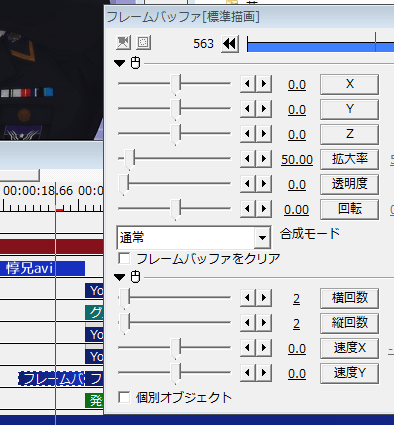The width and height of the screenshot is (394, 425).
Task: Increase Z value with right arrow
Action: [264, 134]
